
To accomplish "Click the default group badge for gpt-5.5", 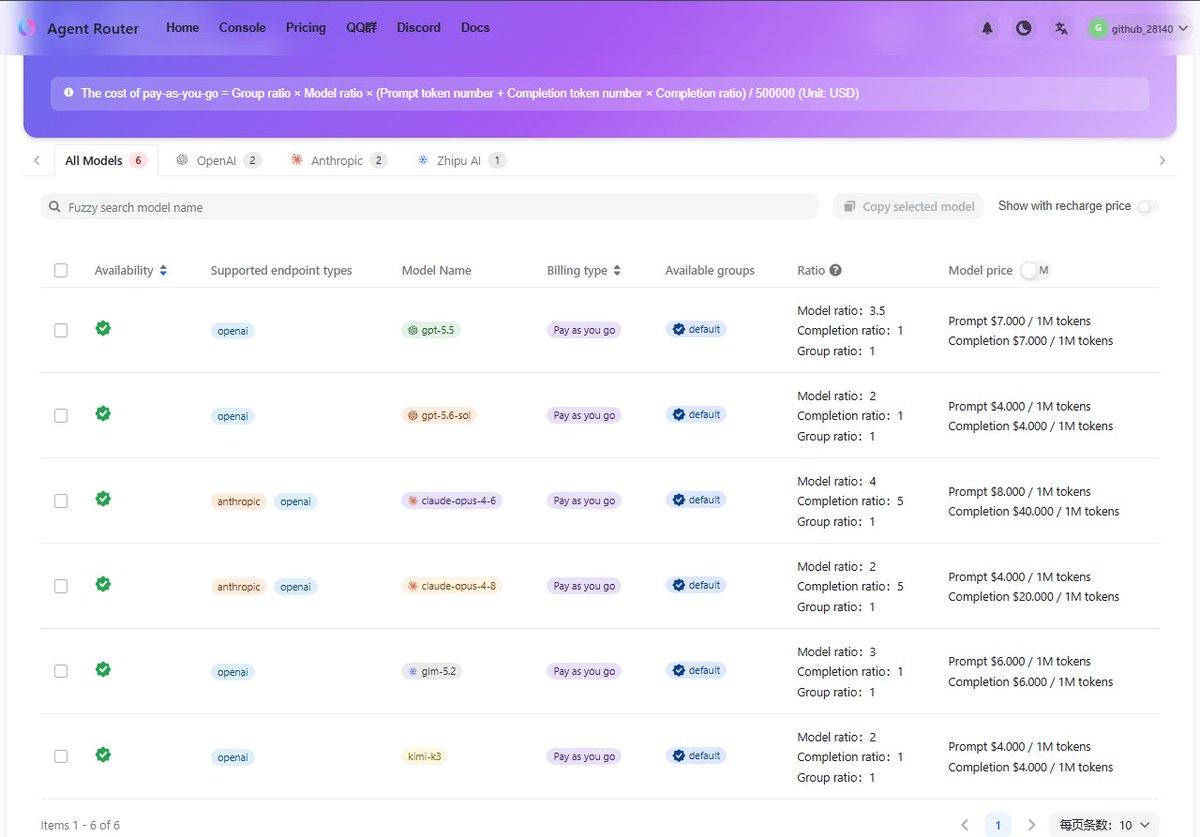I will click(696, 329).
